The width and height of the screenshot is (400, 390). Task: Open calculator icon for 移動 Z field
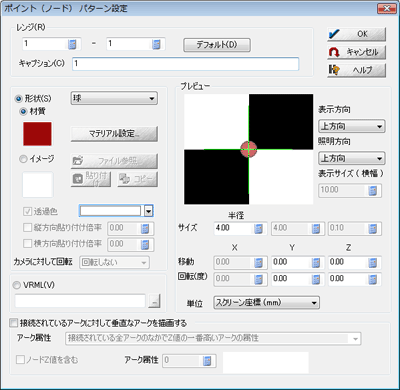pos(373,263)
